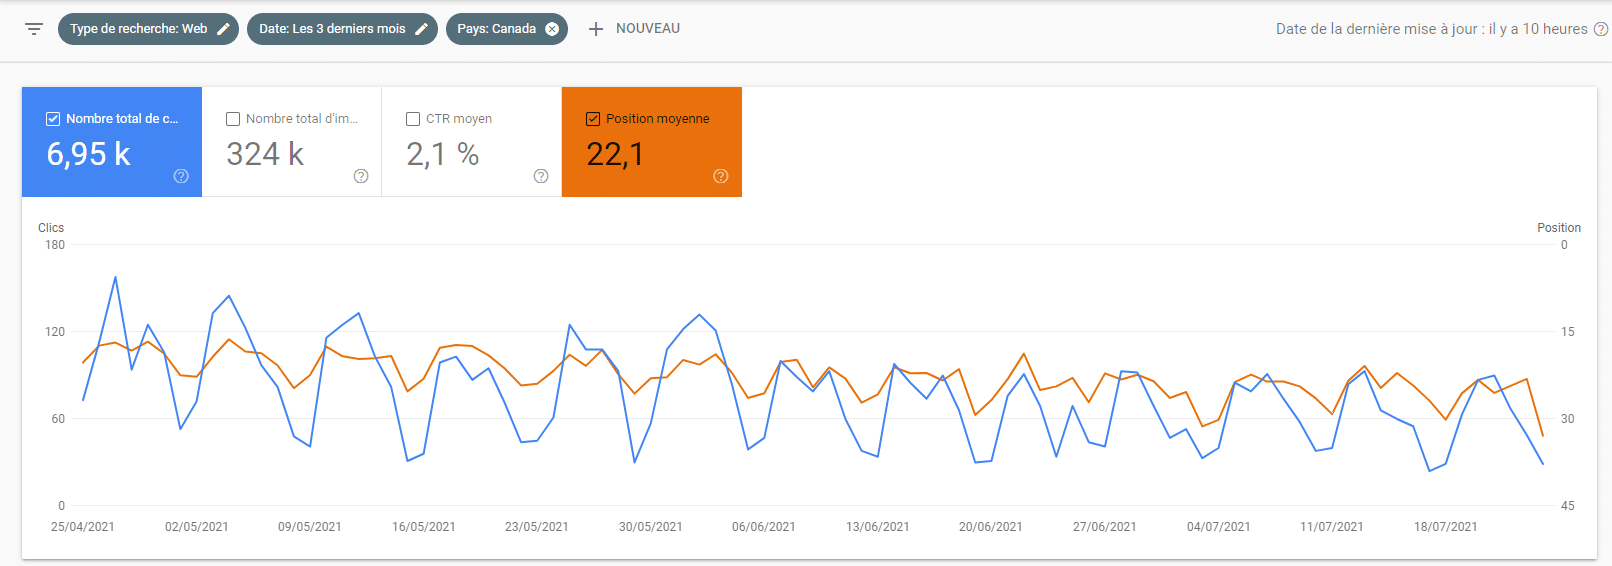
Task: Edit the search type filter pencil icon
Action: click(223, 29)
